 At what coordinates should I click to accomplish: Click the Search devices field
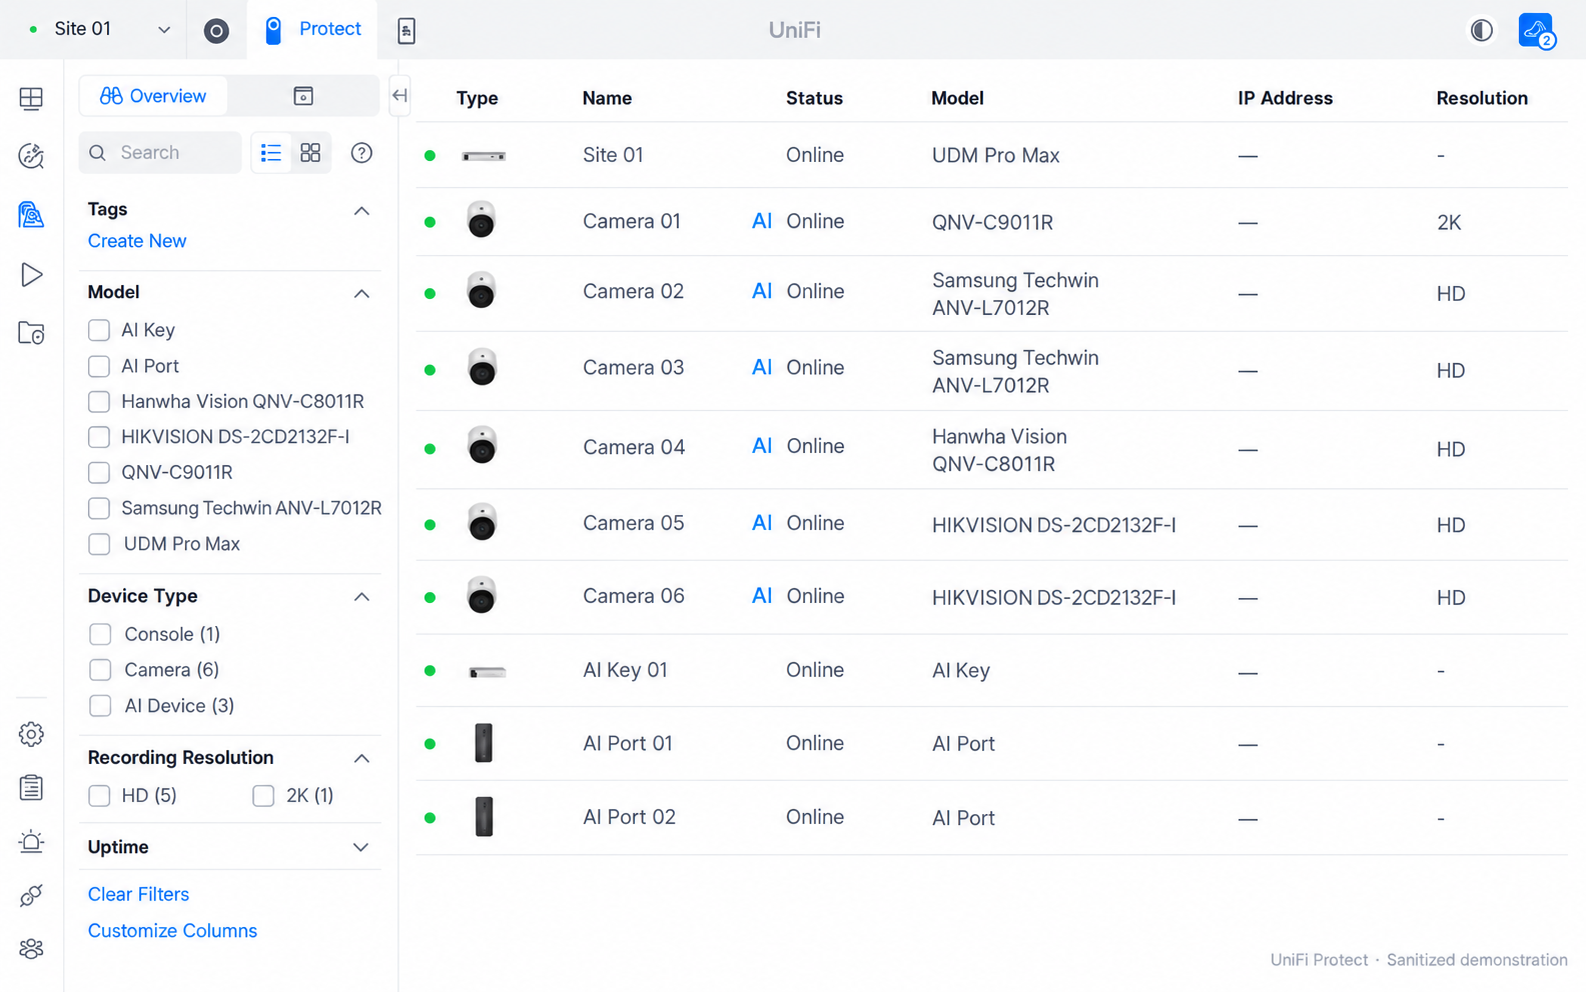point(160,152)
